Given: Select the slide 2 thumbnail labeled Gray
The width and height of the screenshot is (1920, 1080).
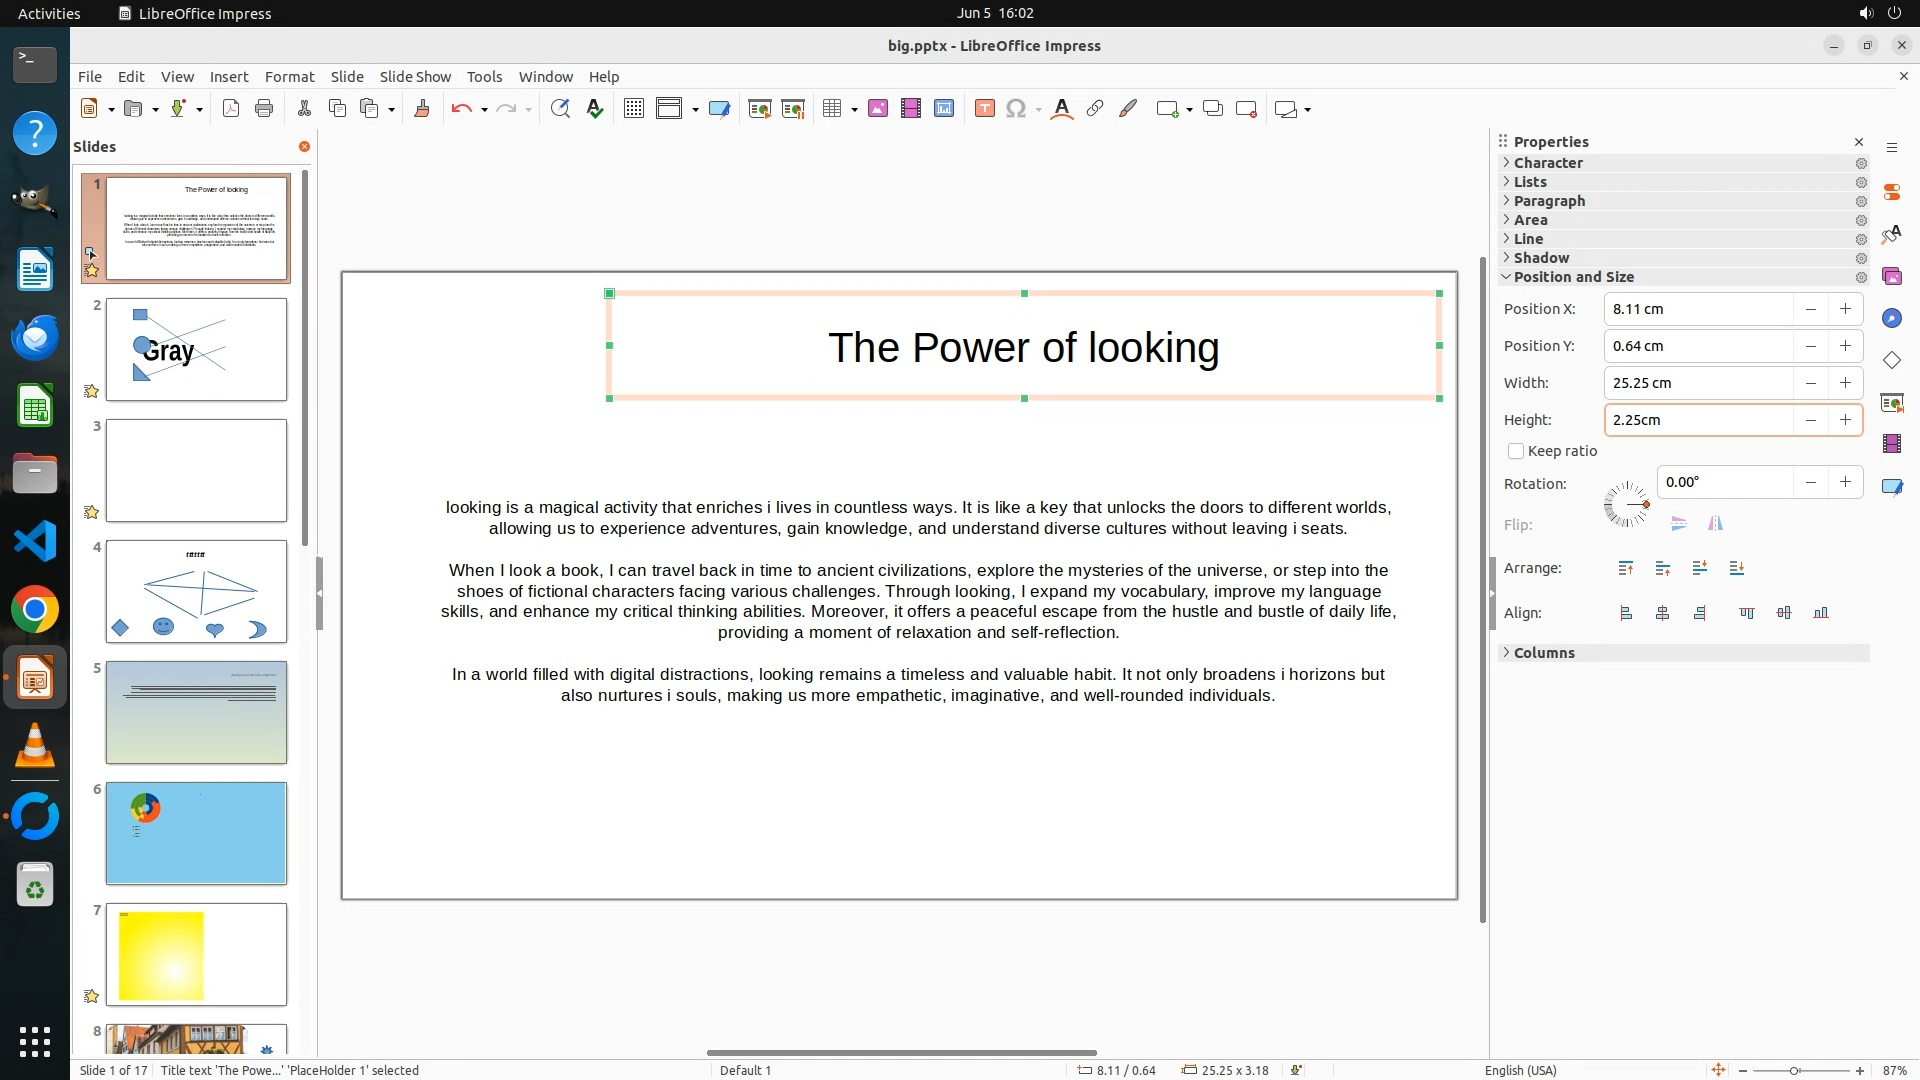Looking at the screenshot, I should coord(196,350).
